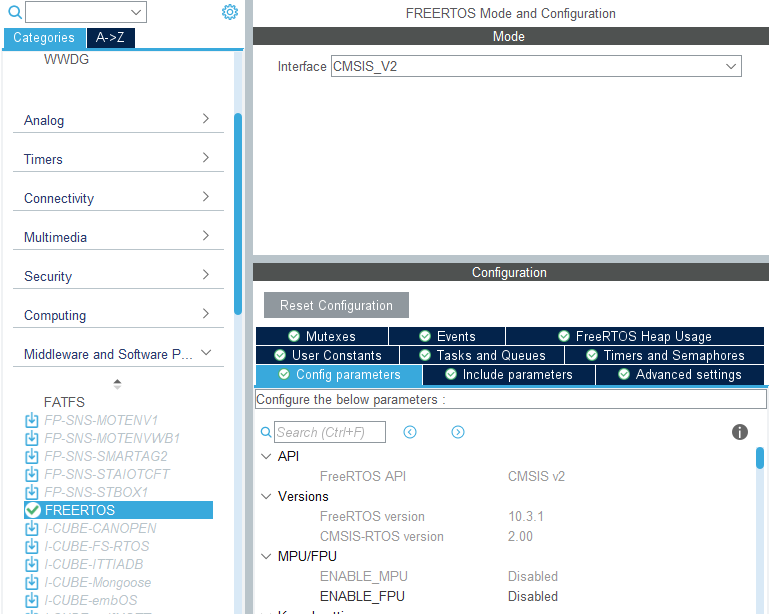Click download icon next to I-CUBE-ITTIADB

point(31,564)
